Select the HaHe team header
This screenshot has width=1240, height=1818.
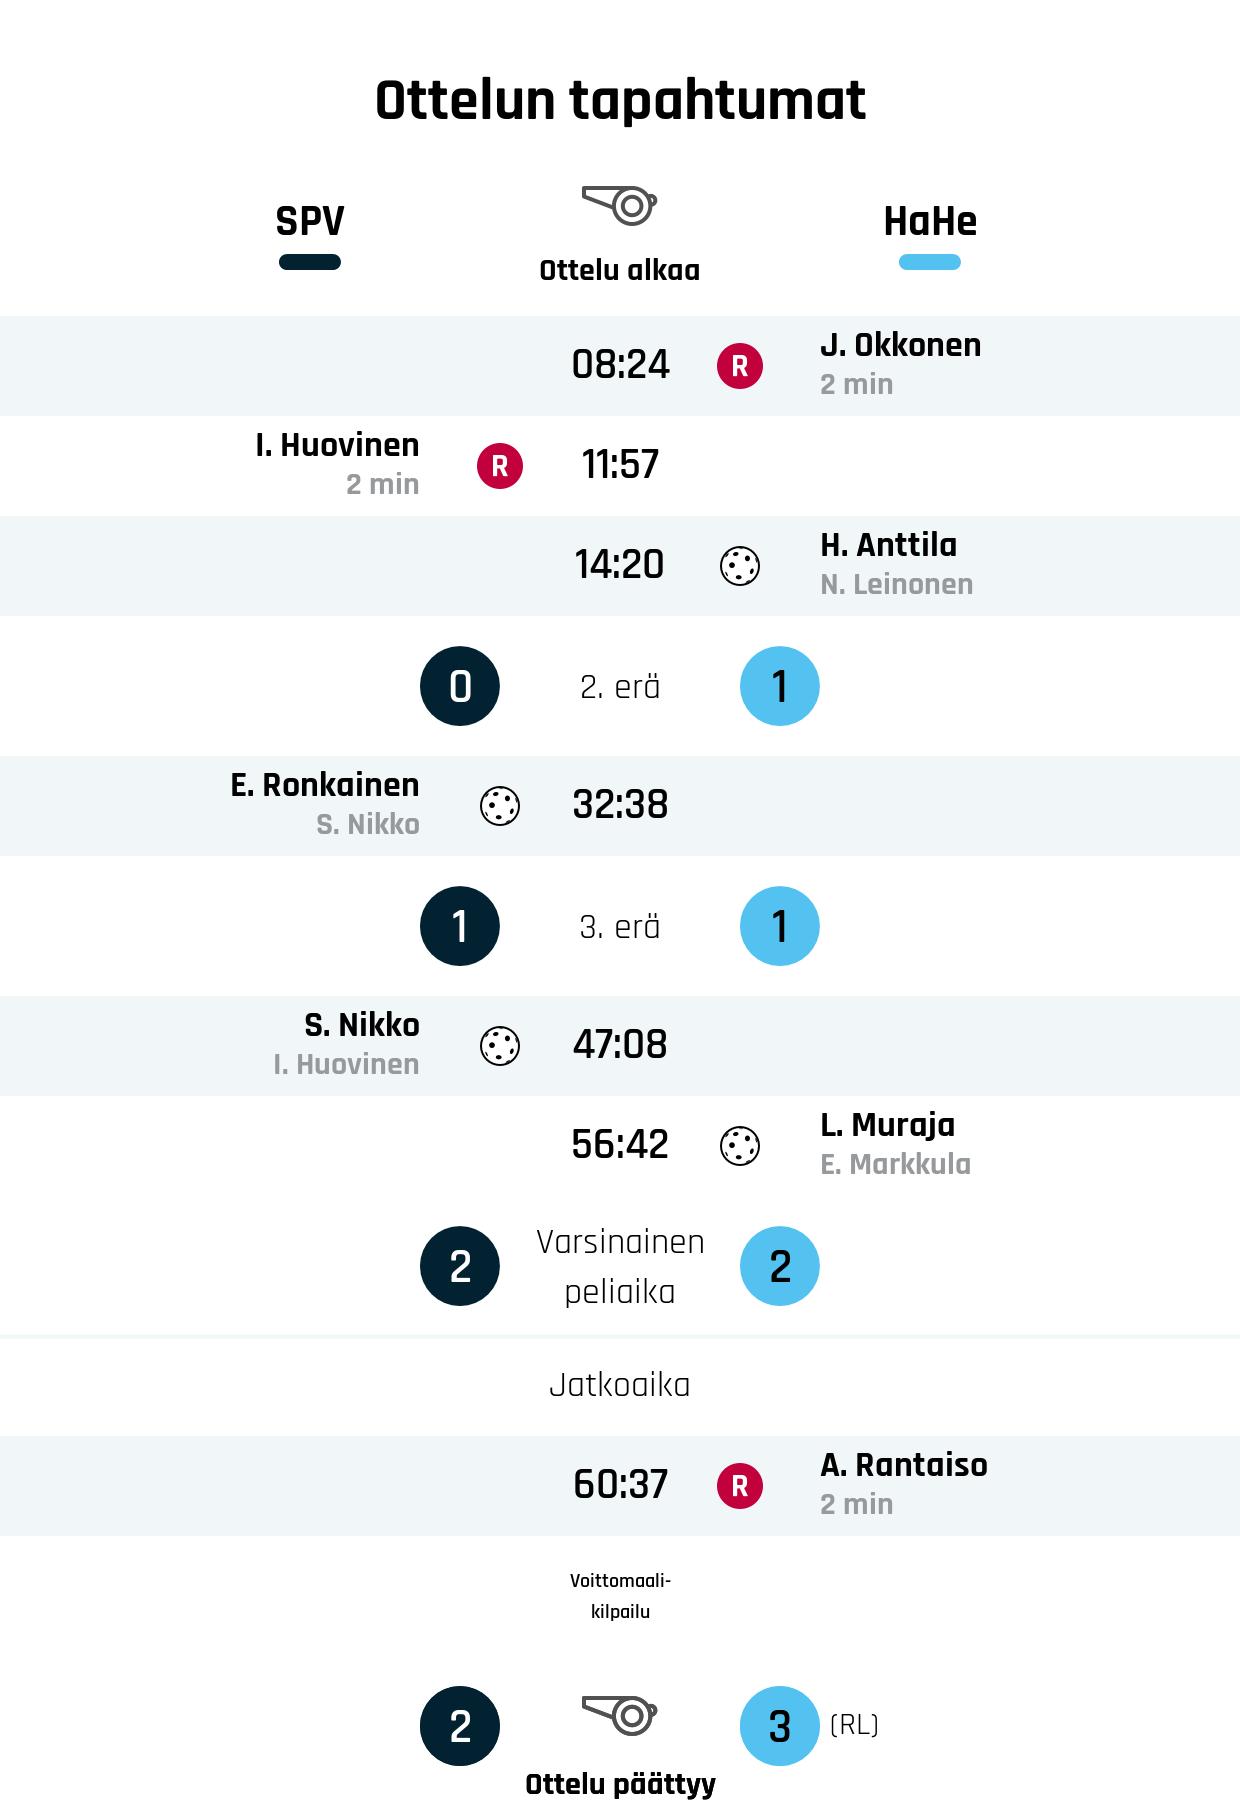[x=930, y=221]
